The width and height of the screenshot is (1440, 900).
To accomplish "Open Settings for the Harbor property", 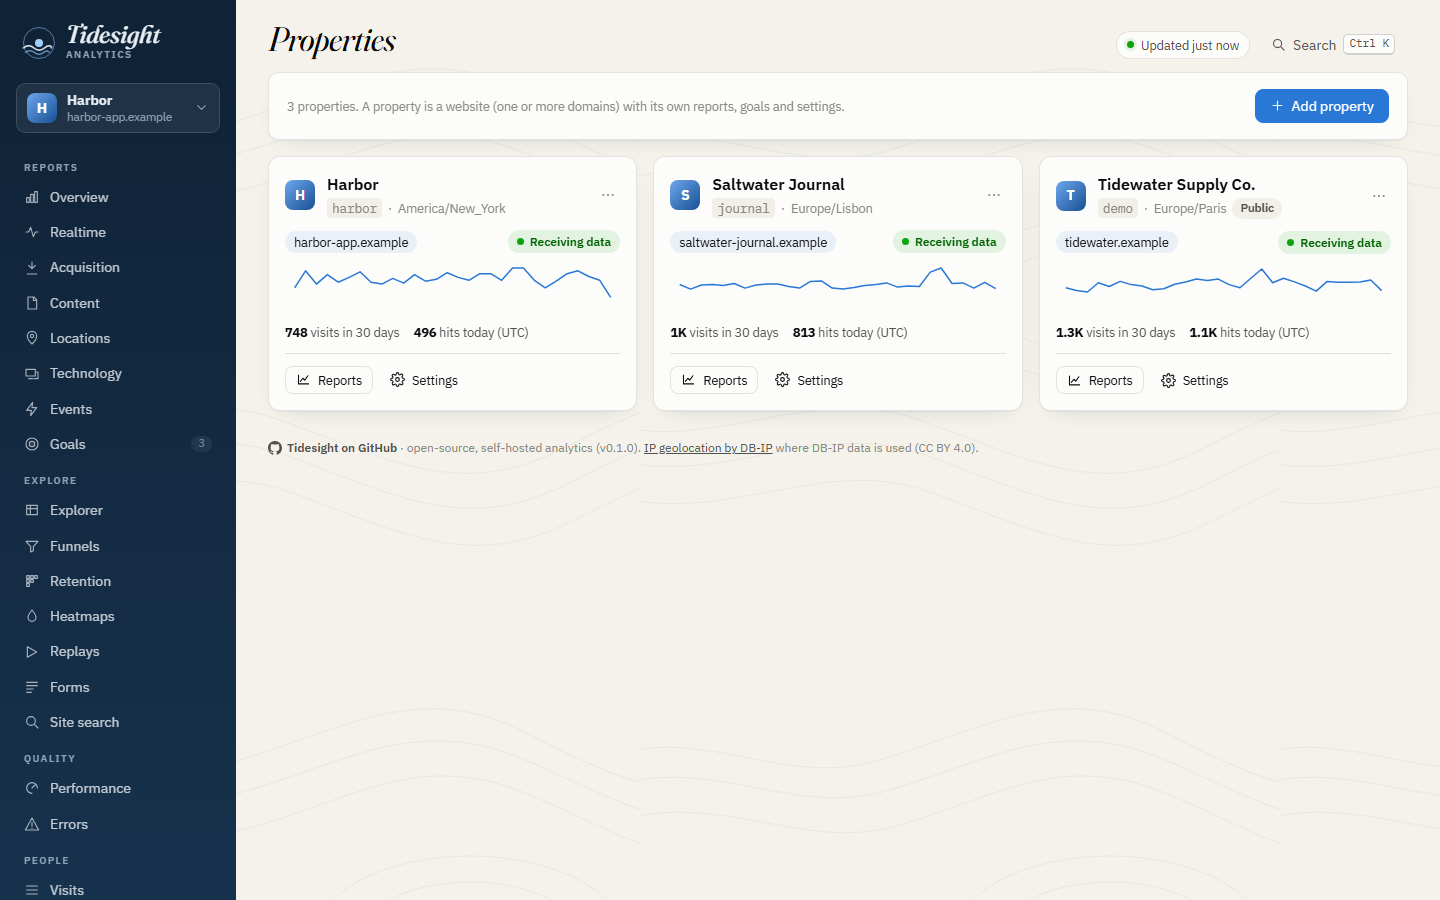I will pyautogui.click(x=424, y=380).
